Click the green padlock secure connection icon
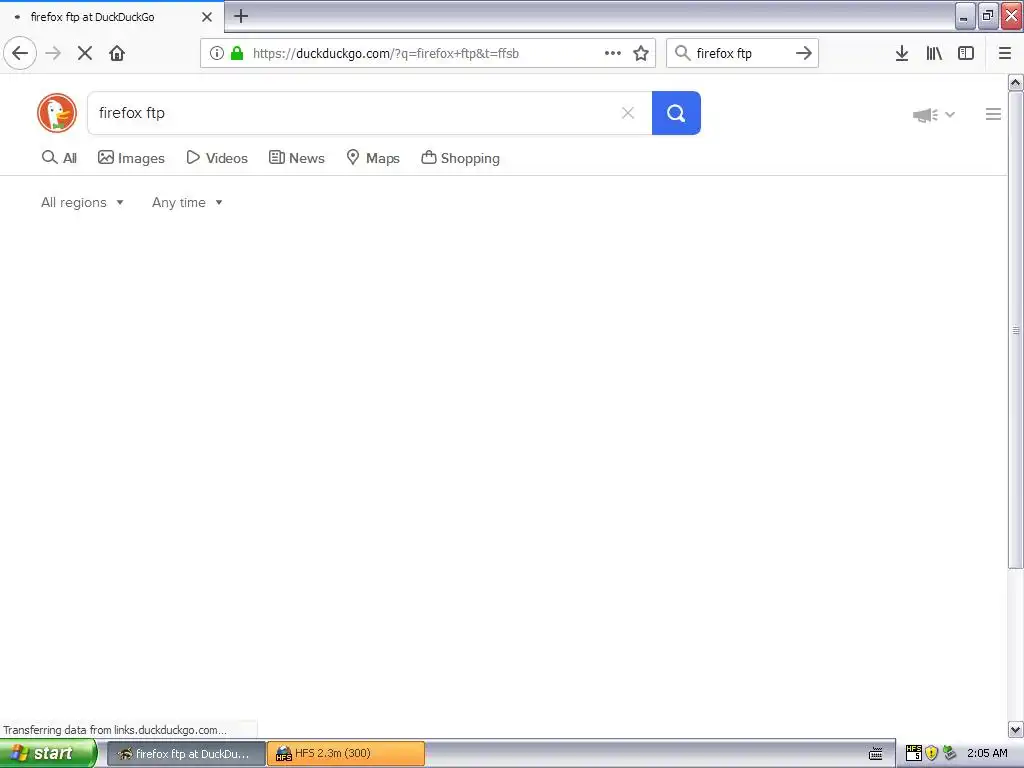 tap(237, 53)
